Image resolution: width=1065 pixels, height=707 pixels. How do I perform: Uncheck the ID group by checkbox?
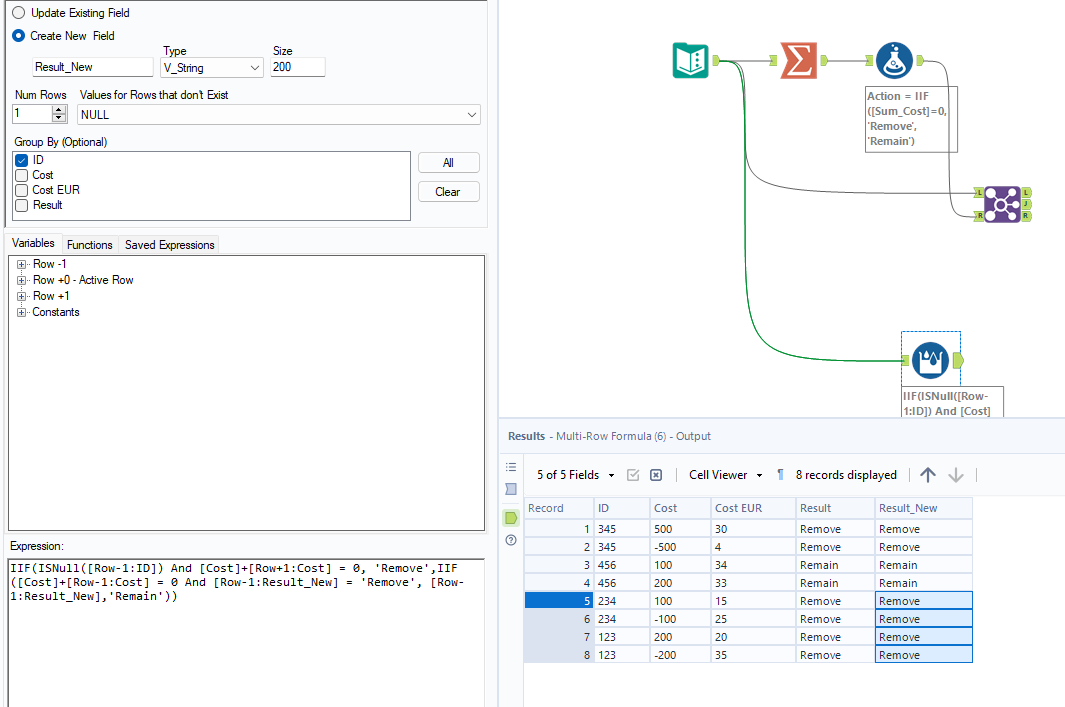pyautogui.click(x=21, y=160)
